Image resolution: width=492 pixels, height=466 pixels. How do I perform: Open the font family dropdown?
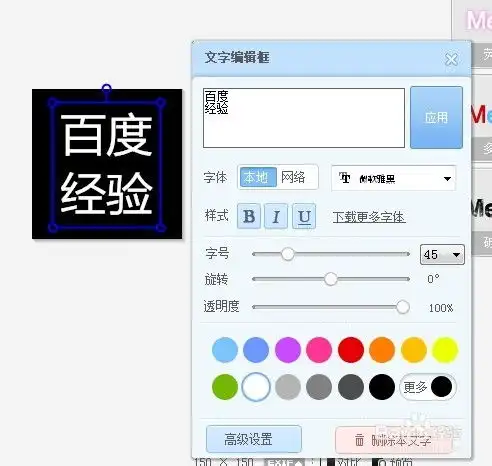tap(393, 178)
